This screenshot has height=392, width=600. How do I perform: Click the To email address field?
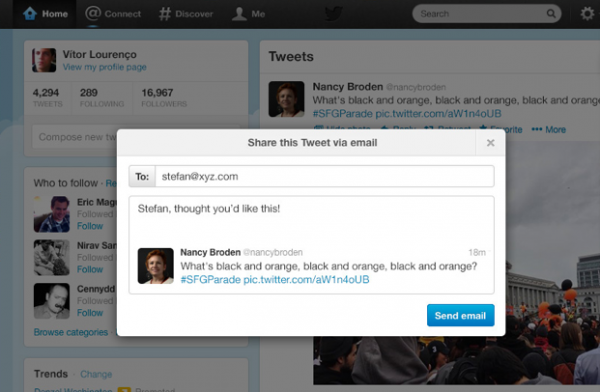pos(324,176)
